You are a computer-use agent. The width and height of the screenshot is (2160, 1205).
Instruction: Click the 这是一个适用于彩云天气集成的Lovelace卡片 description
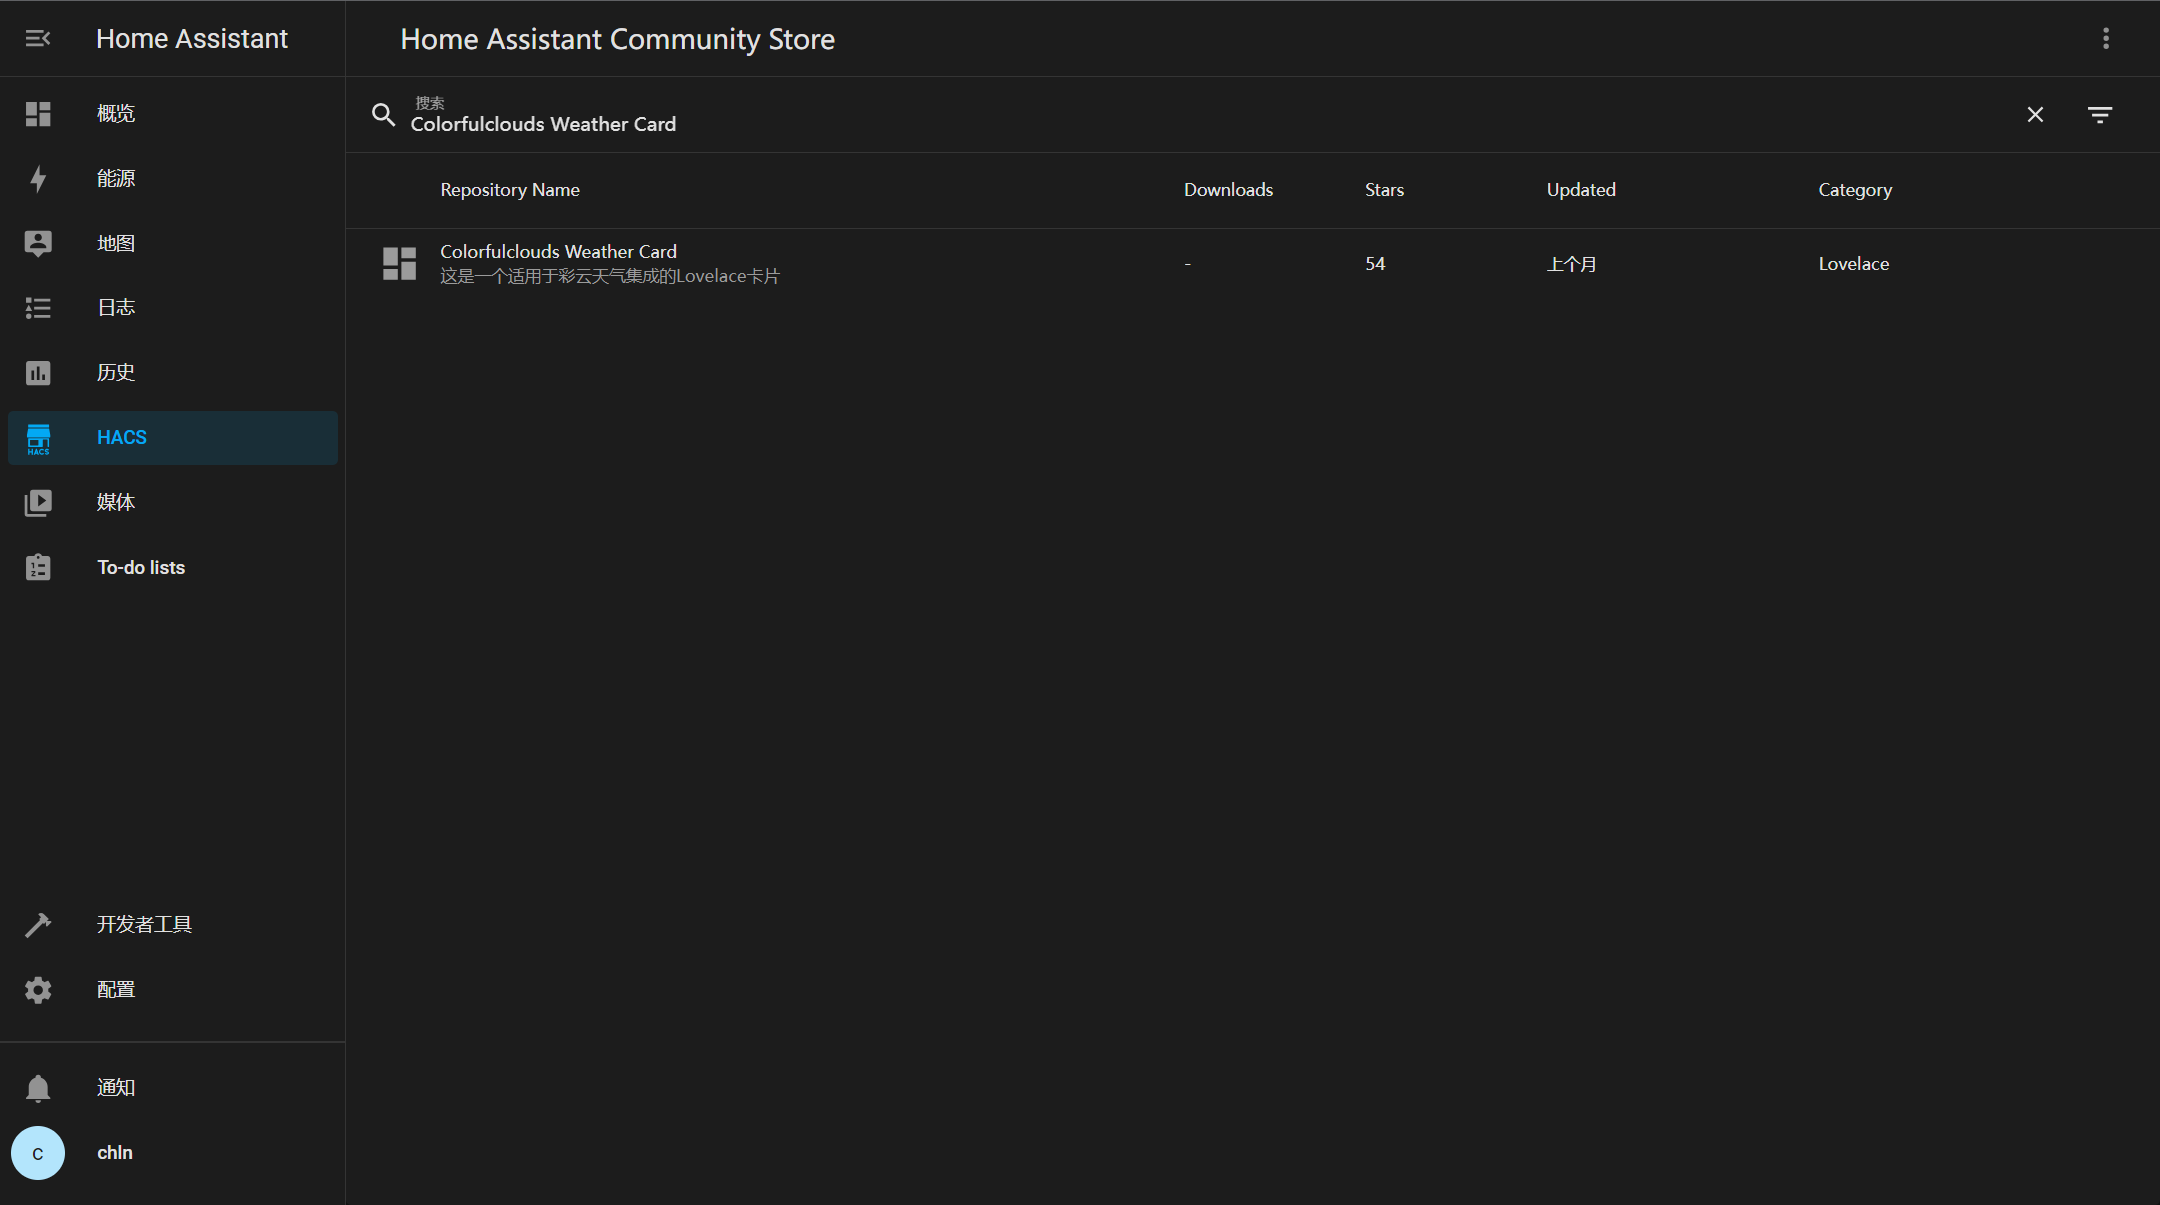(x=610, y=276)
